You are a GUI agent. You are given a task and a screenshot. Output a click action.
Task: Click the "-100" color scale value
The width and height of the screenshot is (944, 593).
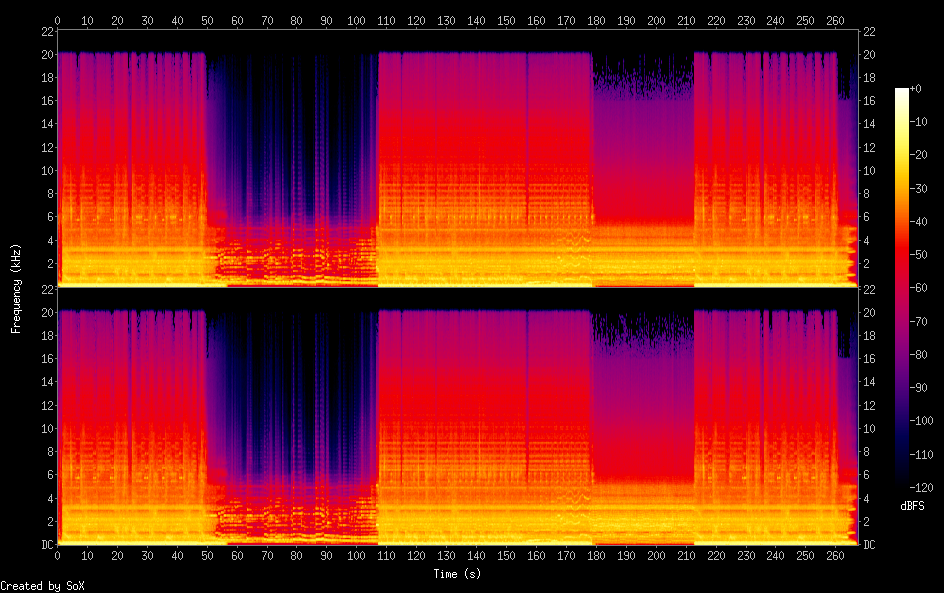click(x=922, y=421)
